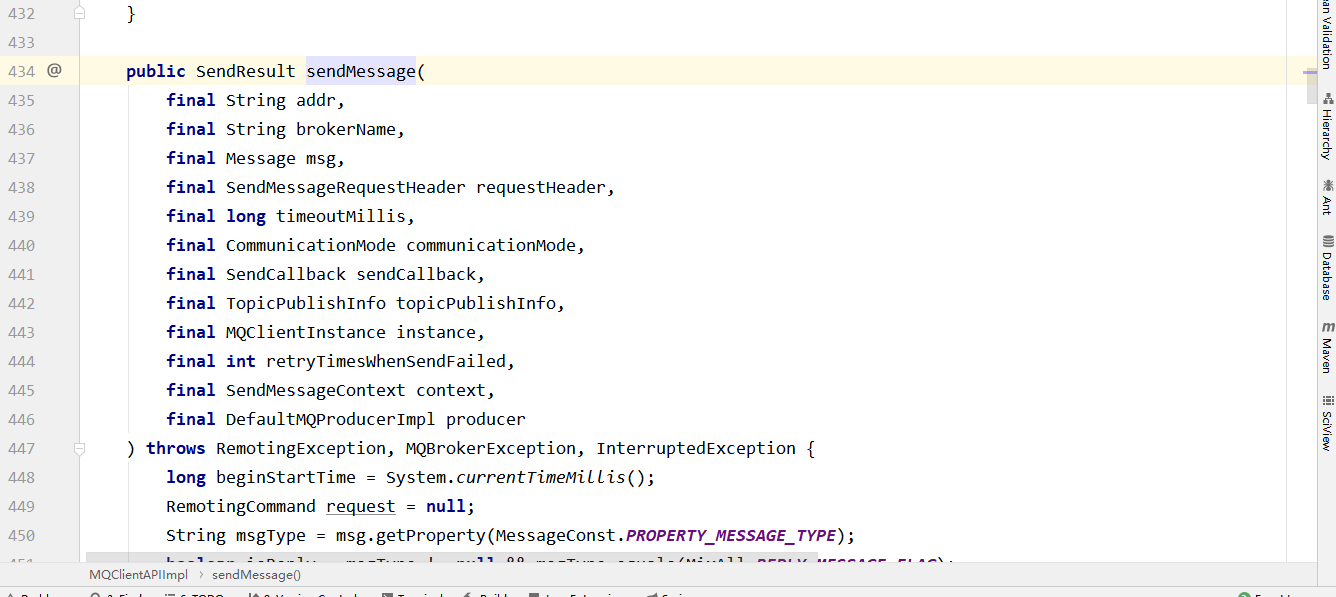
Task: Click 'SendMessageRequestHeader' on line 438
Action: click(346, 187)
